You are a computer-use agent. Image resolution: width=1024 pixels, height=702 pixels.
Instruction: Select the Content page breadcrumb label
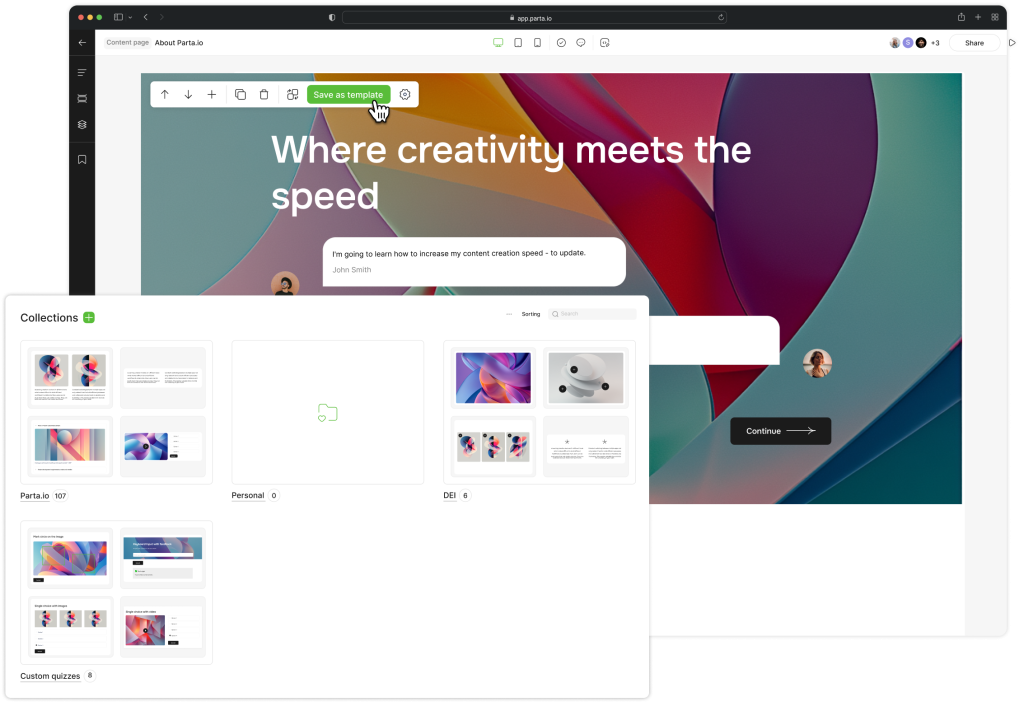tap(127, 42)
